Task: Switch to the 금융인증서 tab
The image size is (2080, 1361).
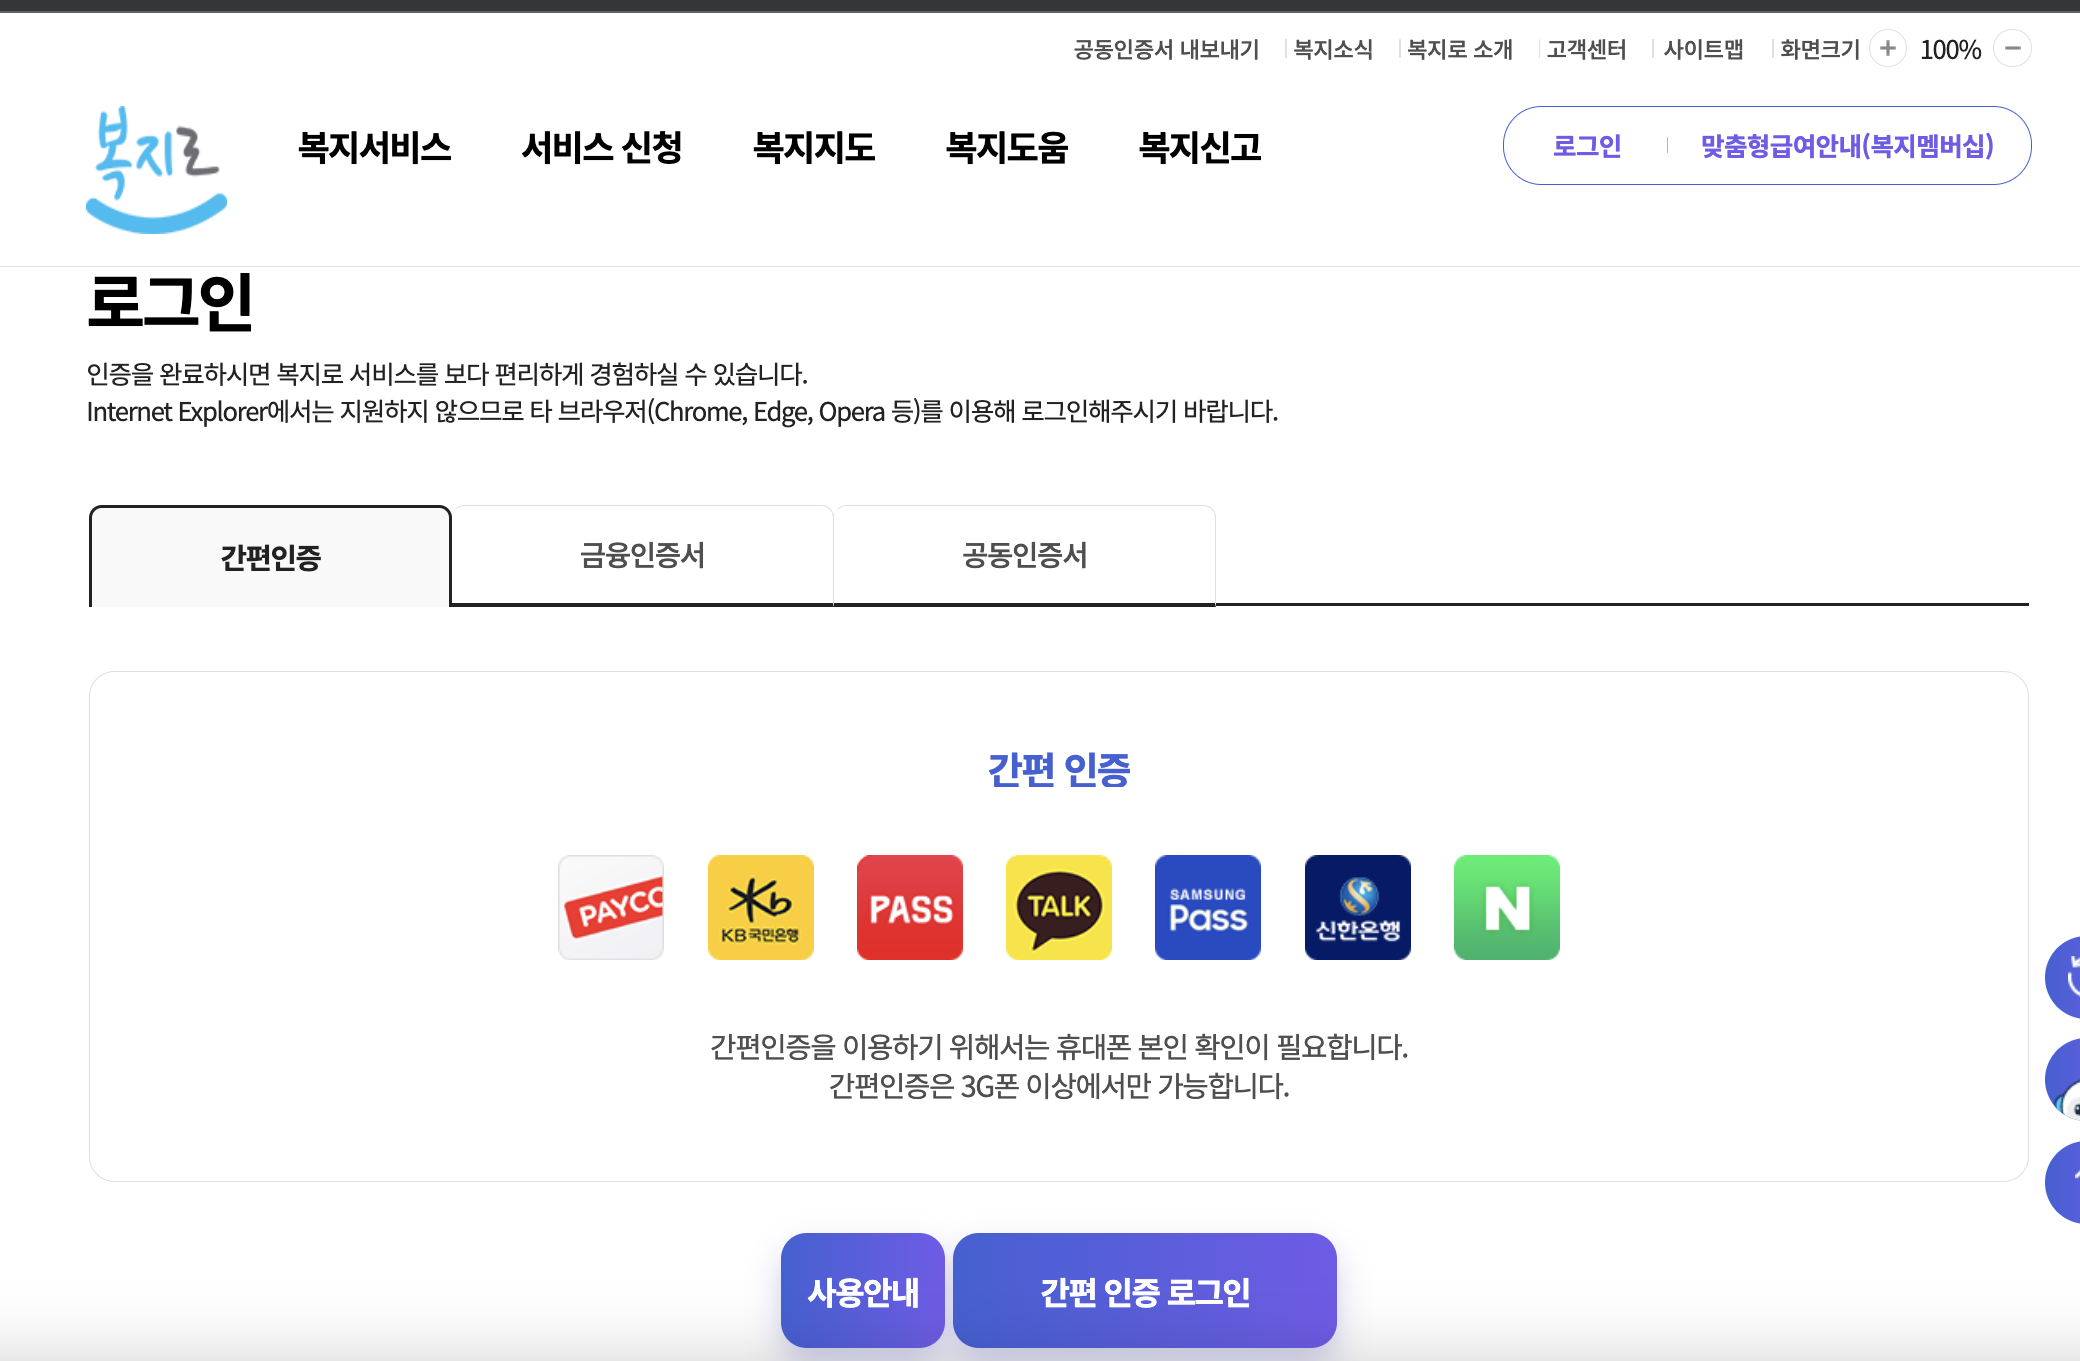Action: tap(642, 555)
